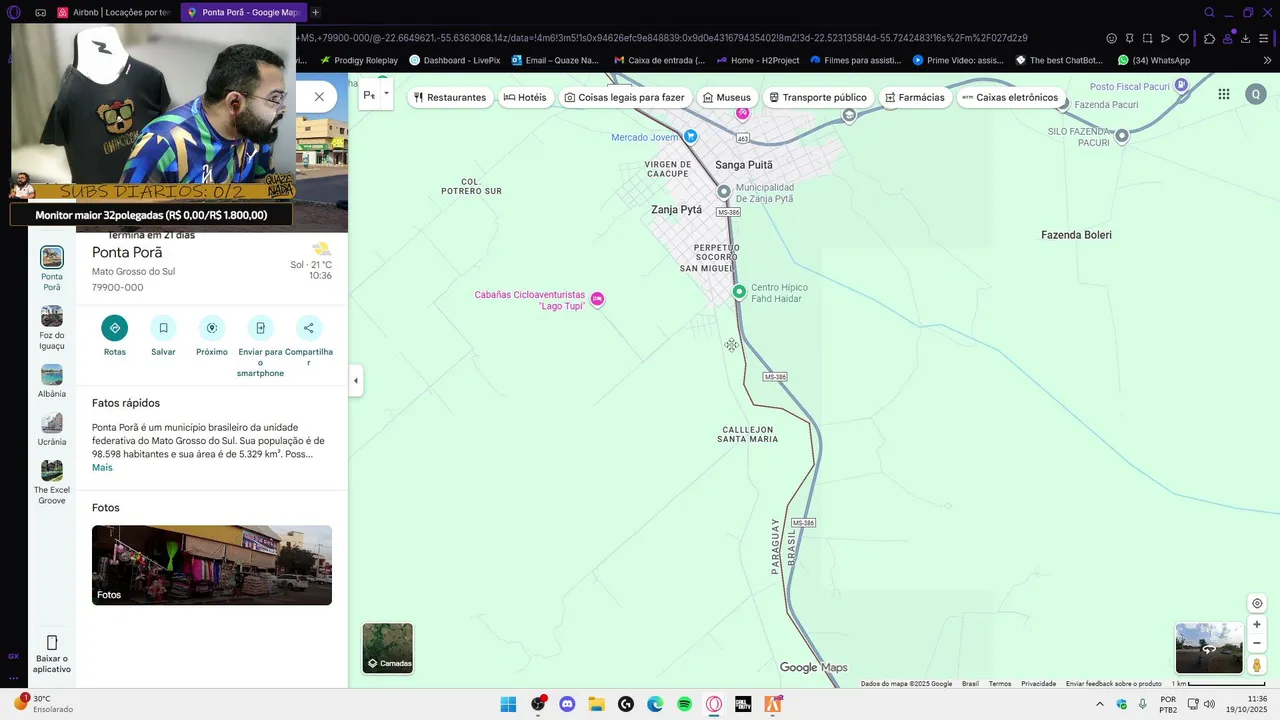
Task: Save Ponta Porã with Salvar icon
Action: pos(163,328)
